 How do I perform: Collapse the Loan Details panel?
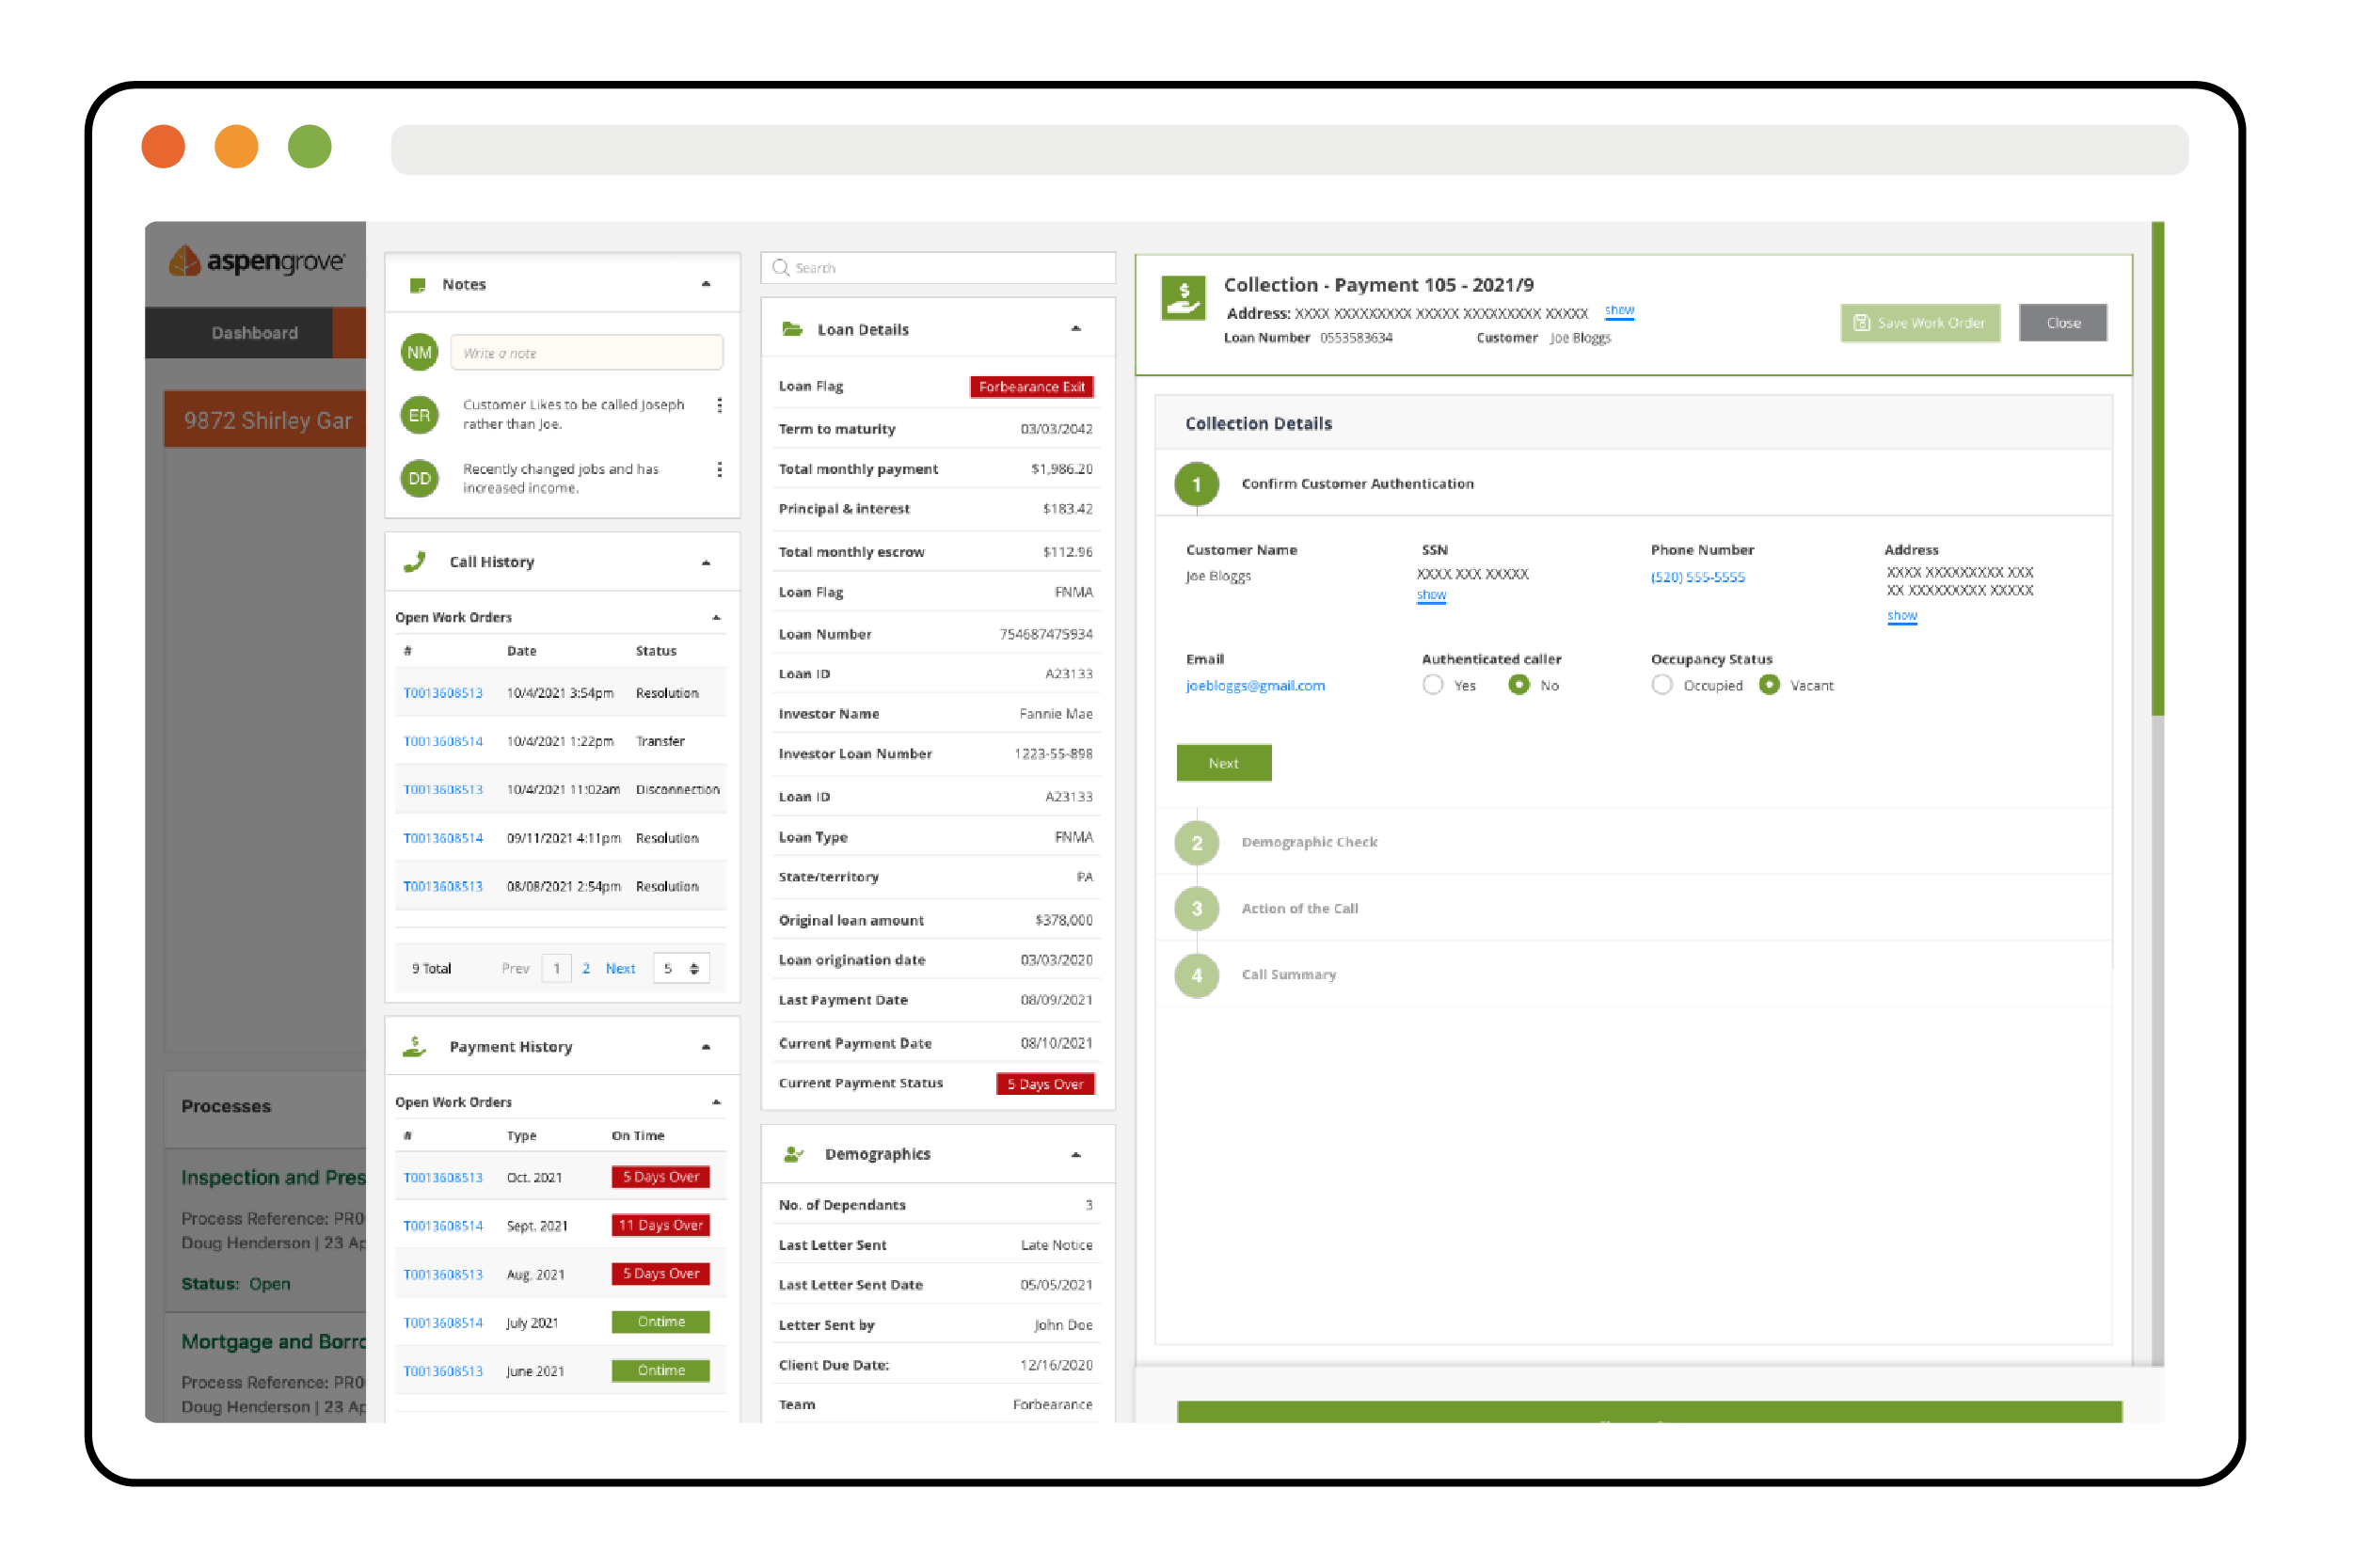(x=1076, y=329)
